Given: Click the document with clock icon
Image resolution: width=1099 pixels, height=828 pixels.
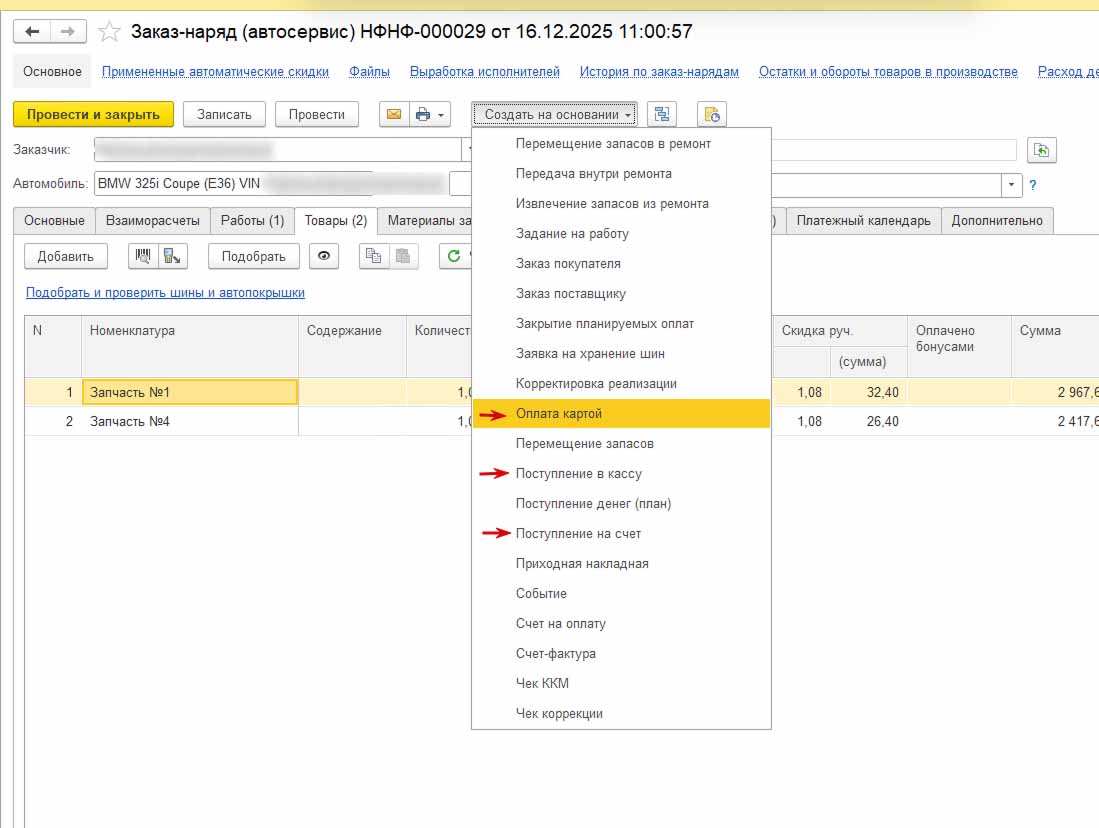Looking at the screenshot, I should pyautogui.click(x=711, y=114).
